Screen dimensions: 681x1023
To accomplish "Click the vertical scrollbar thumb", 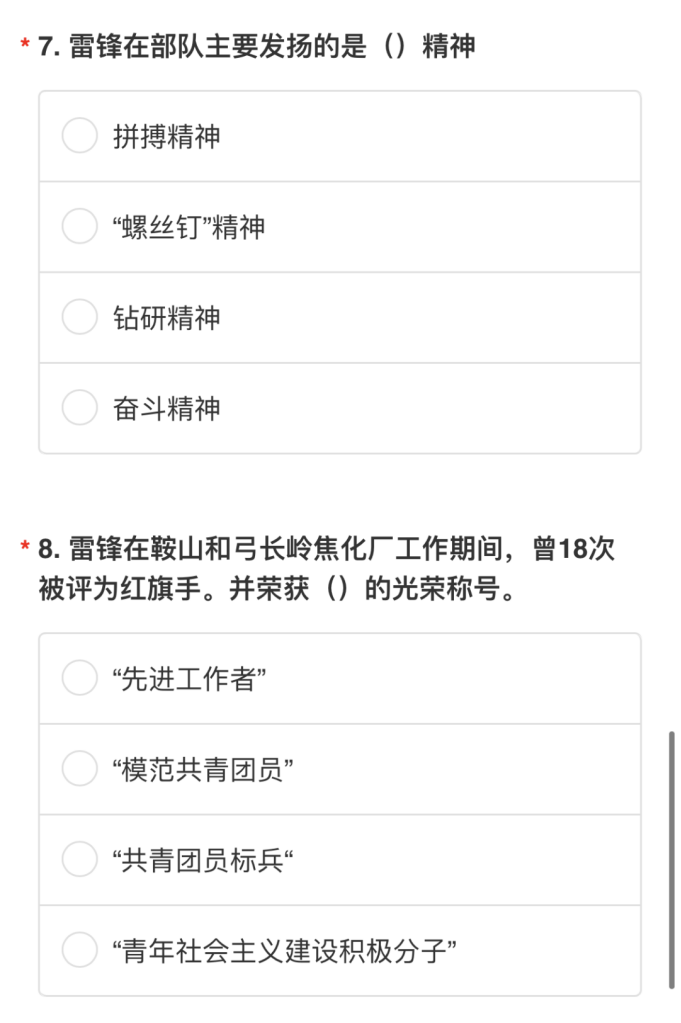I will click(671, 860).
